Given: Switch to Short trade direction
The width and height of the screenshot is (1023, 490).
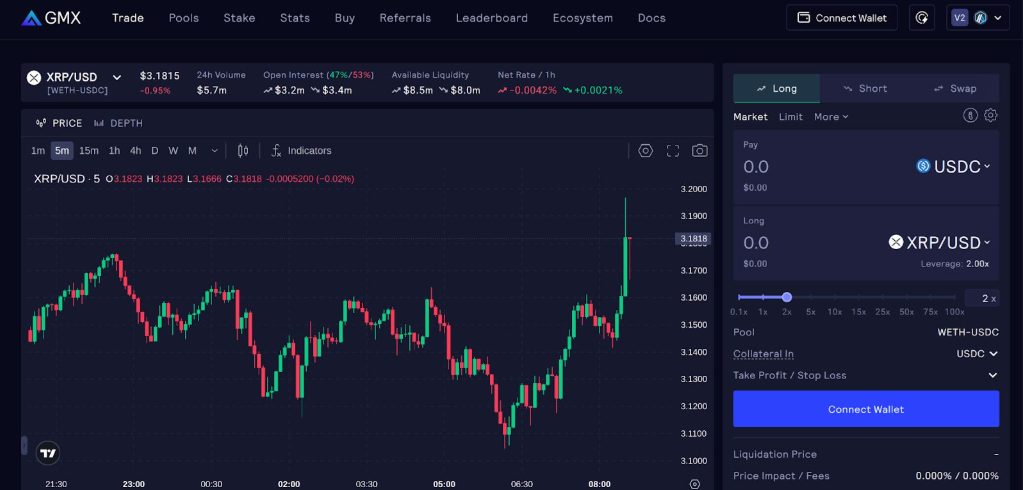Looking at the screenshot, I should click(x=864, y=88).
